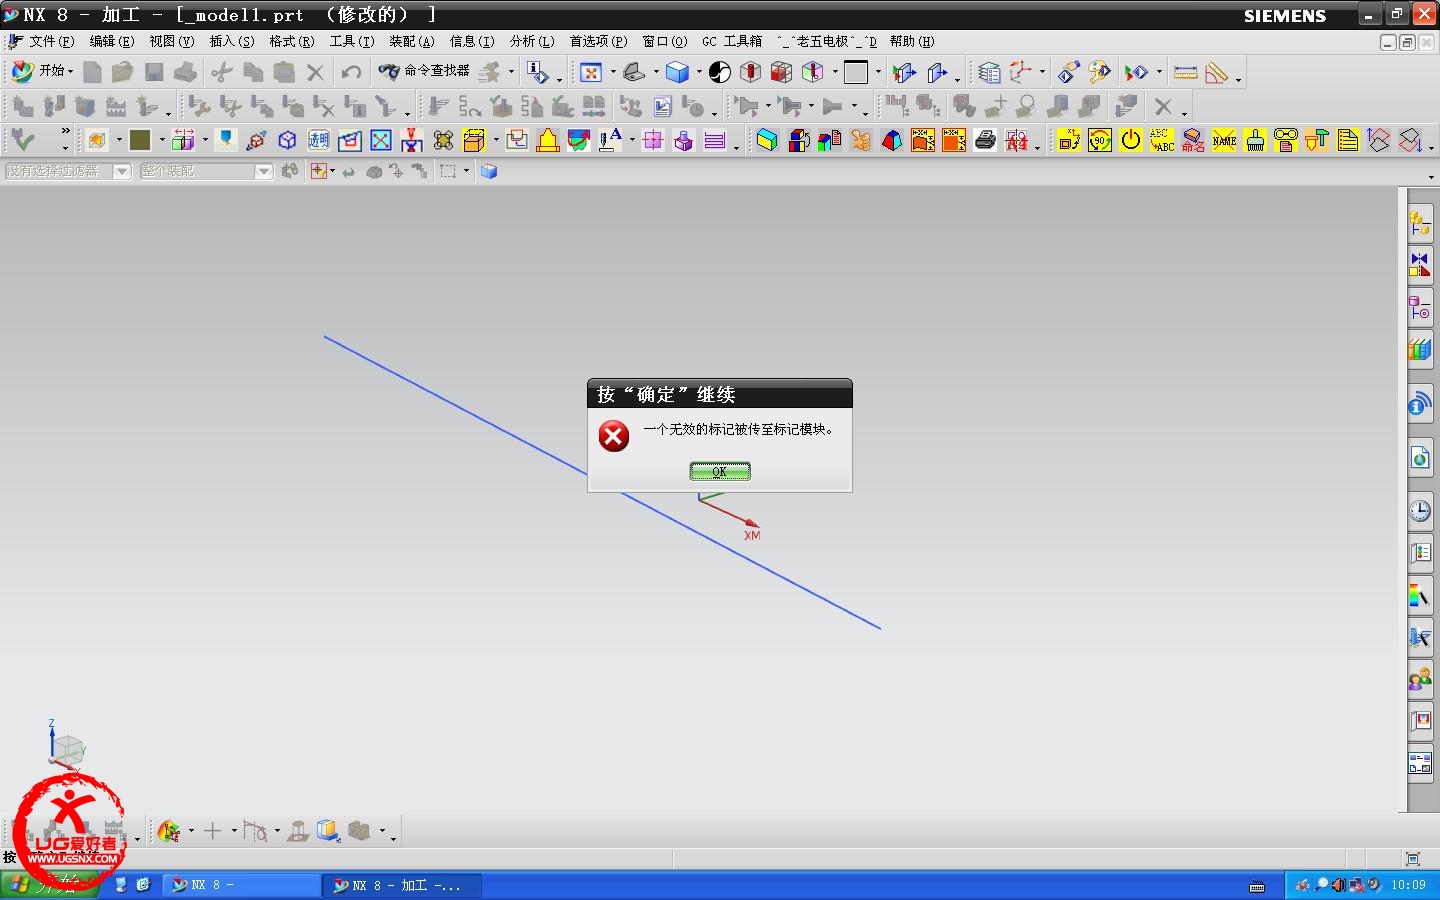The width and height of the screenshot is (1440, 900).
Task: Click the 命名 naming icon
Action: click(1193, 140)
